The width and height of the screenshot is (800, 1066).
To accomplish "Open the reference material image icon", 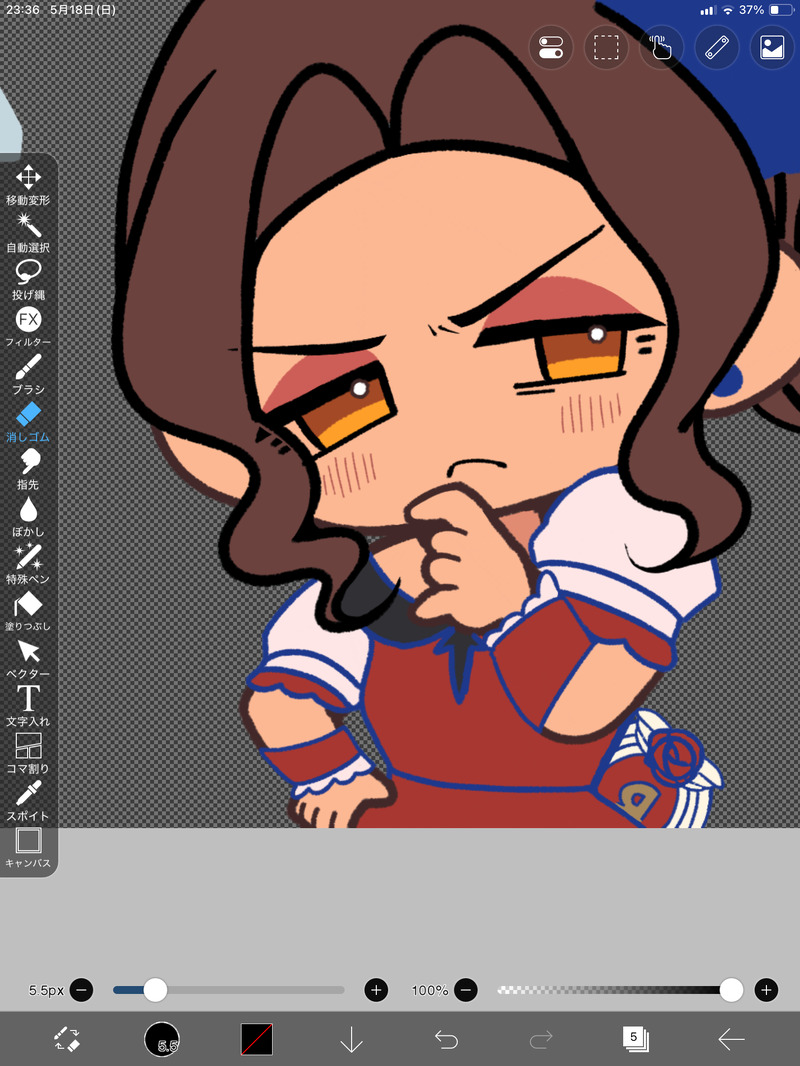I will click(x=771, y=48).
